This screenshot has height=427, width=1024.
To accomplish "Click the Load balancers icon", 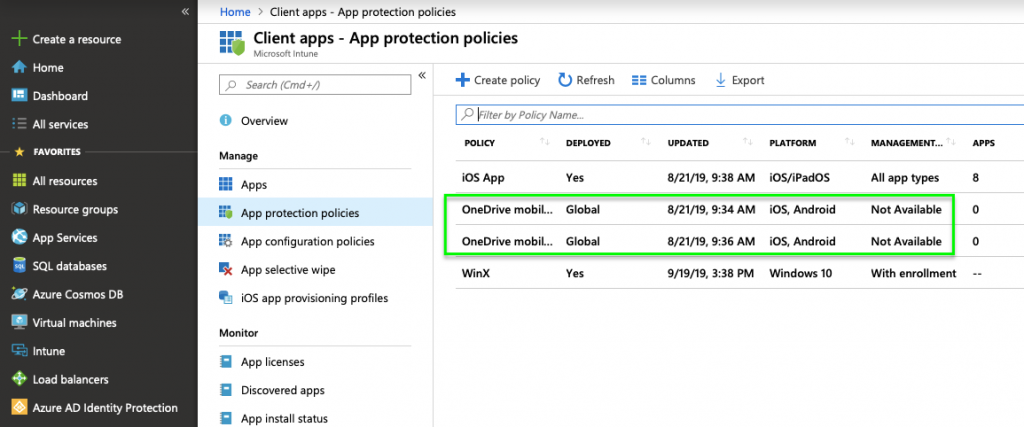I will coord(18,379).
